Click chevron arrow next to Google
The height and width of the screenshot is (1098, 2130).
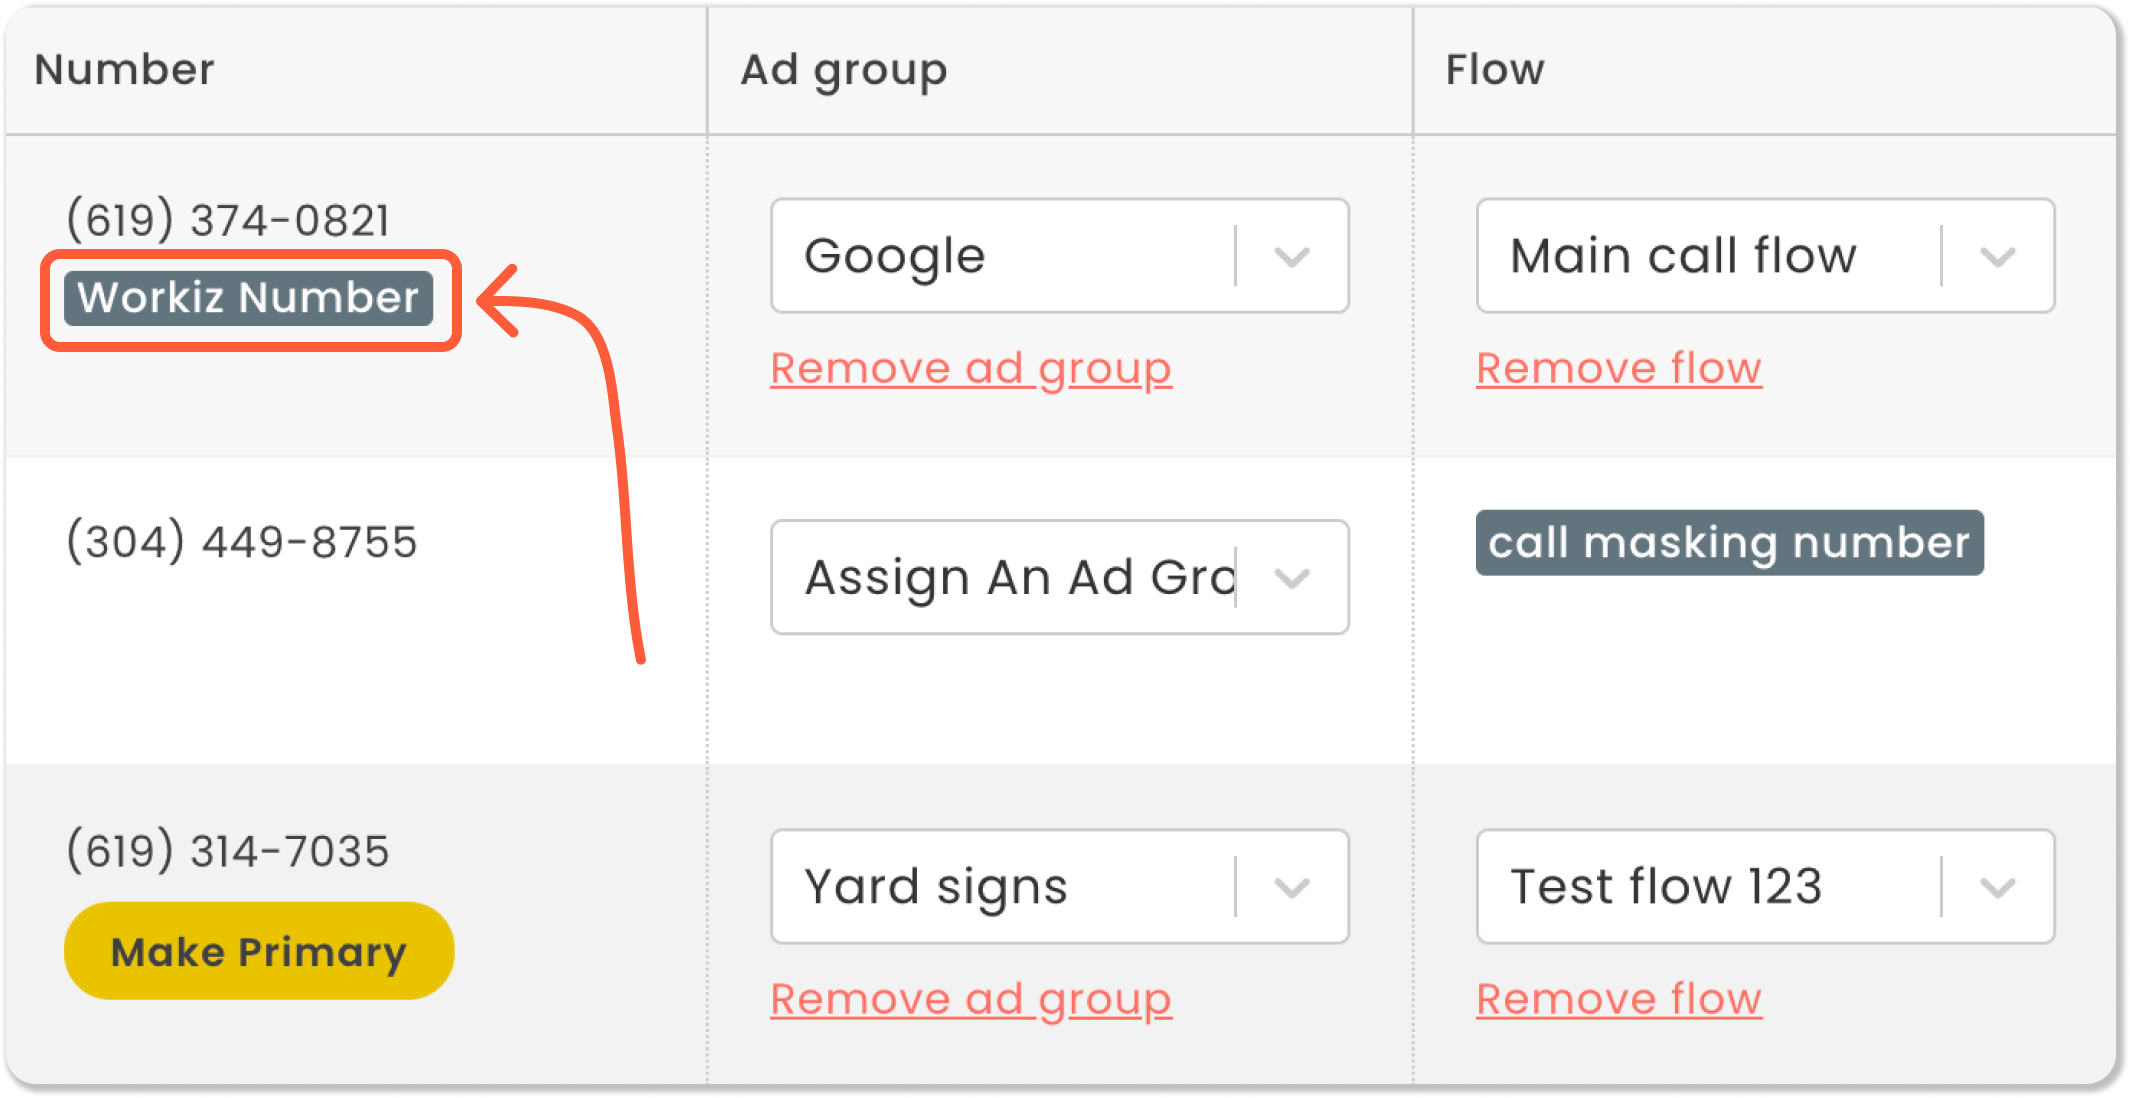point(1292,257)
